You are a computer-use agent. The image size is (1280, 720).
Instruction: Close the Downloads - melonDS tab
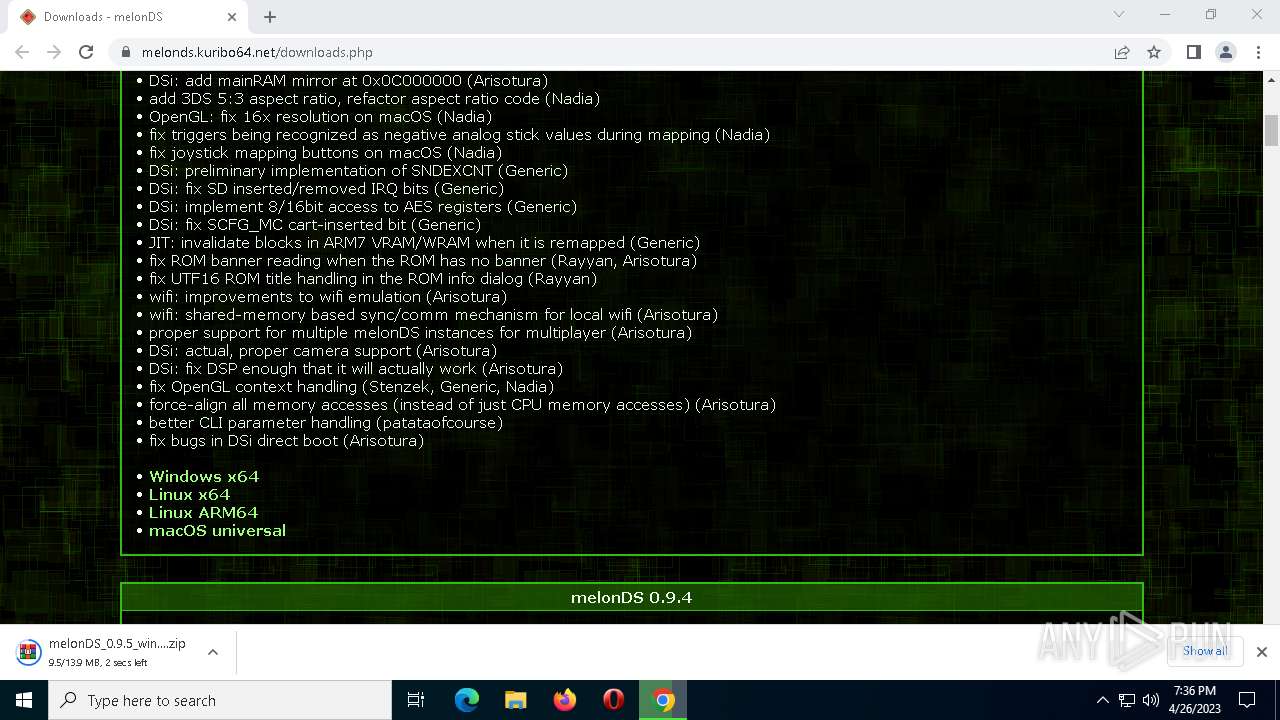[x=232, y=17]
